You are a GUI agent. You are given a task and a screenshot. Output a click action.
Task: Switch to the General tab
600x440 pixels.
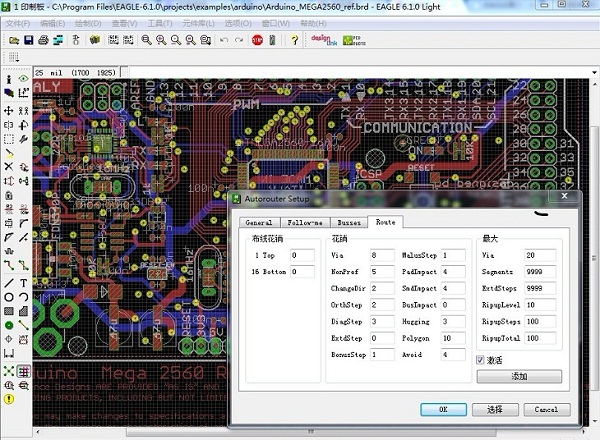259,222
